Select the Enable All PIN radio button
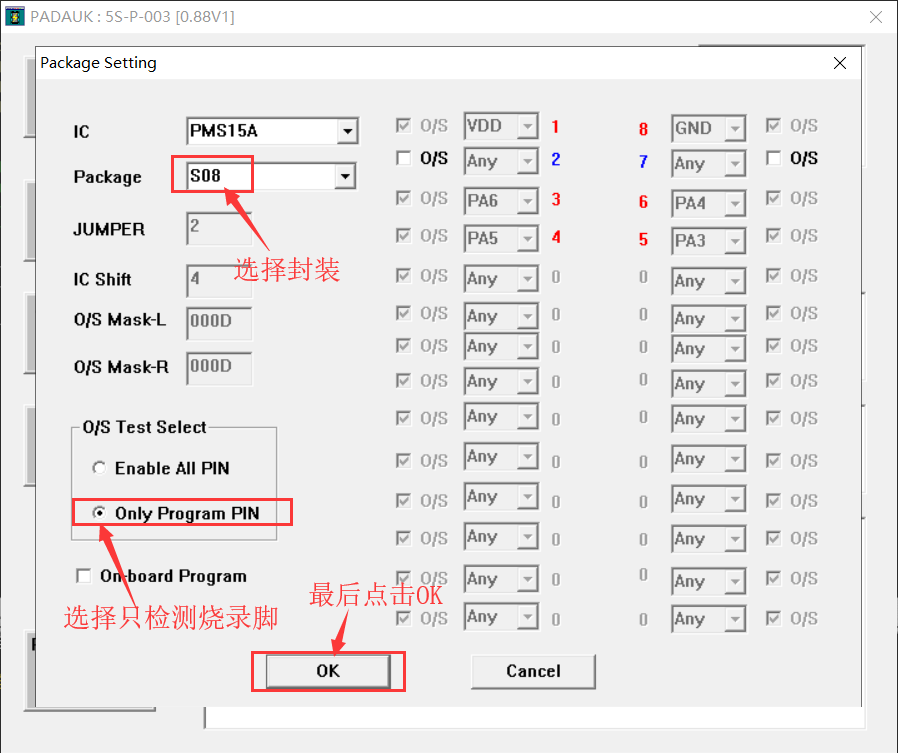 (99, 468)
